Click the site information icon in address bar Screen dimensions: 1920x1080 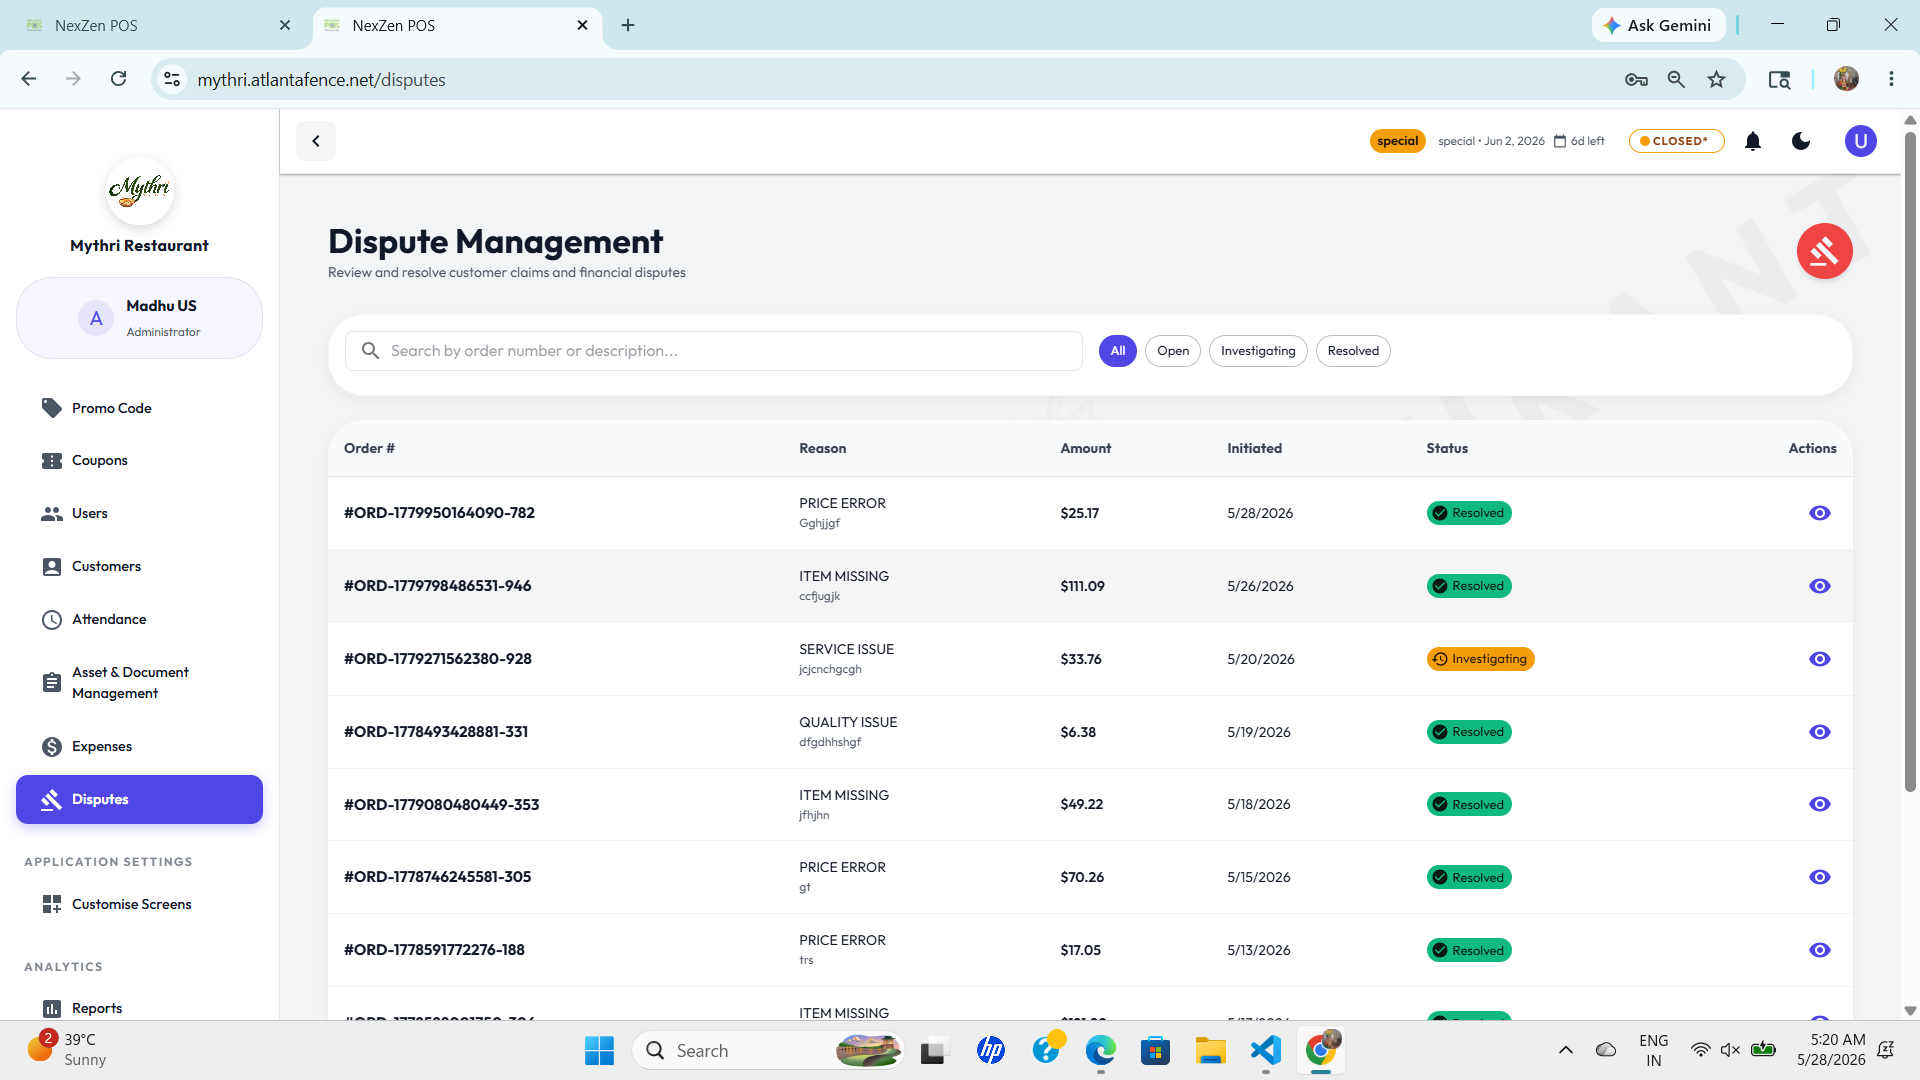[172, 79]
